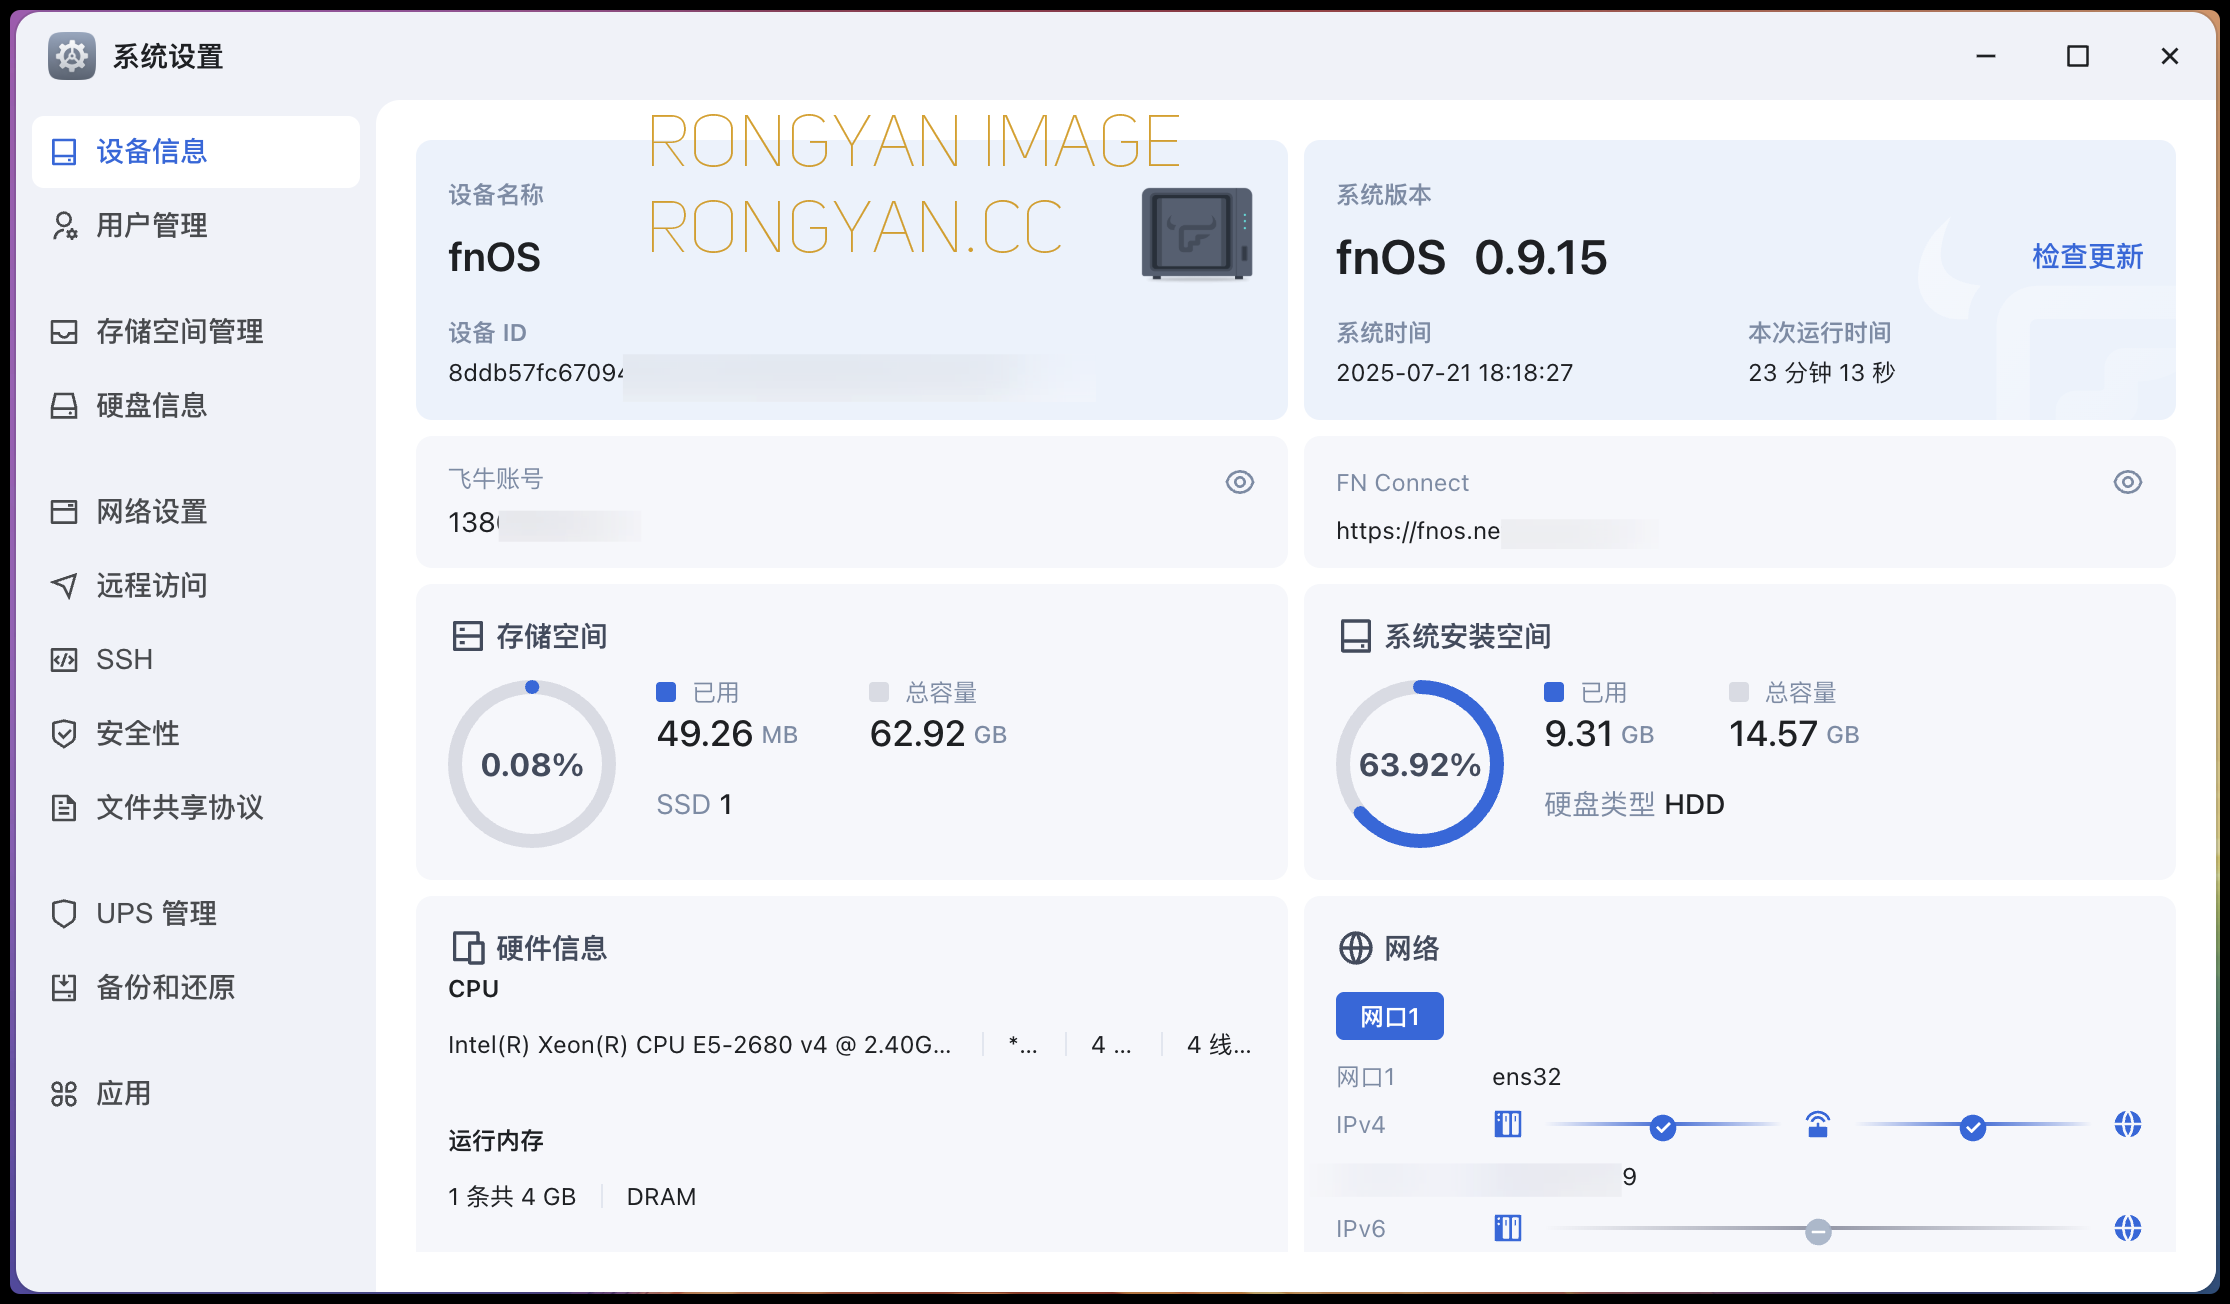Click the 系统安装空间 header icon
This screenshot has height=1304, width=2230.
coord(1356,636)
